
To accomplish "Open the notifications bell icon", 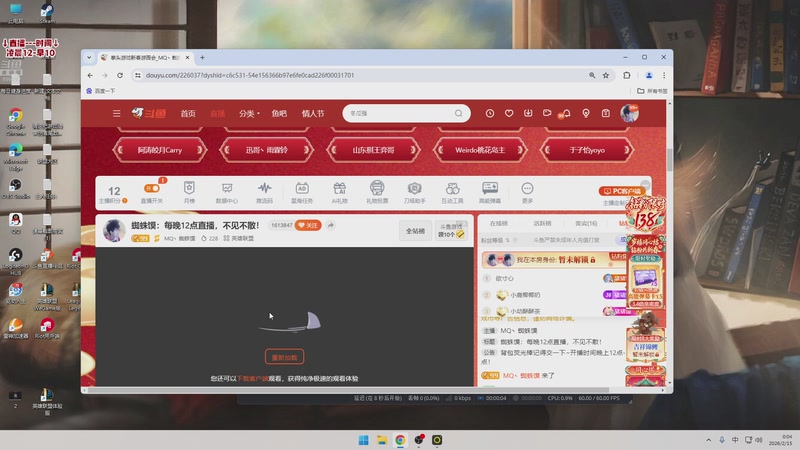I will pyautogui.click(x=566, y=113).
